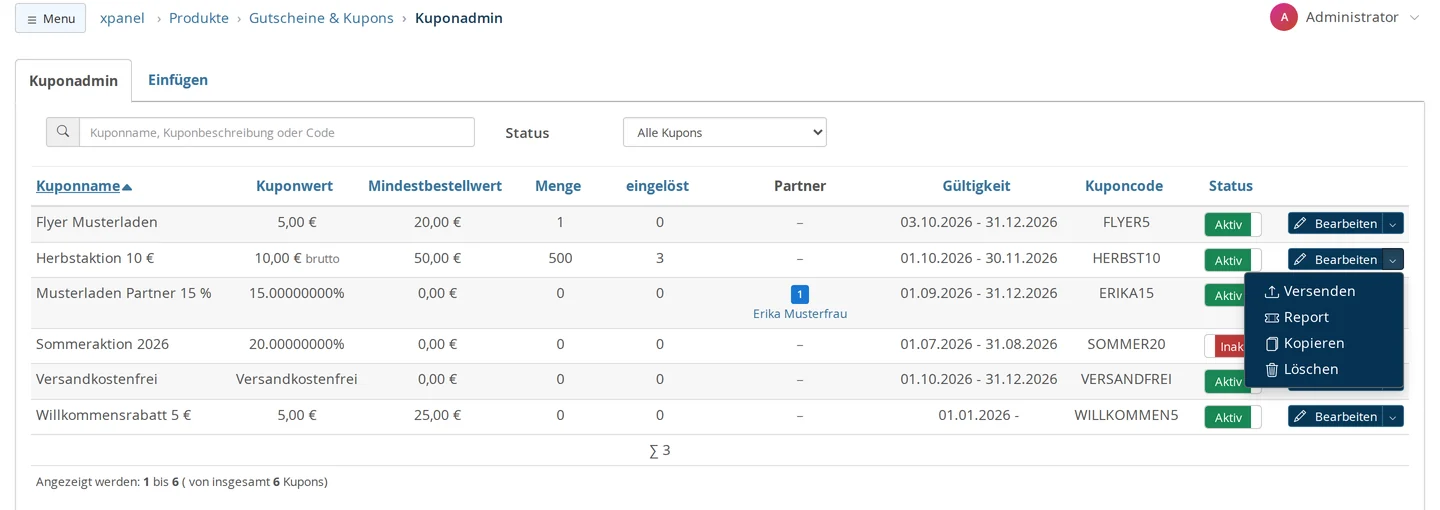Click validity 01.10.2026 - 30.11.2026
Screen dimensions: 1440x510
pos(978,258)
